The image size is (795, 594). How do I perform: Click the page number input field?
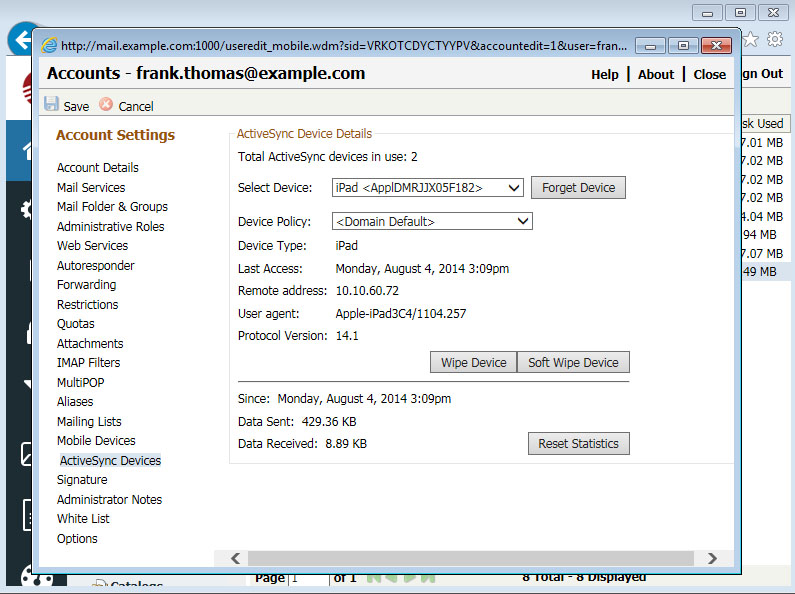[308, 578]
